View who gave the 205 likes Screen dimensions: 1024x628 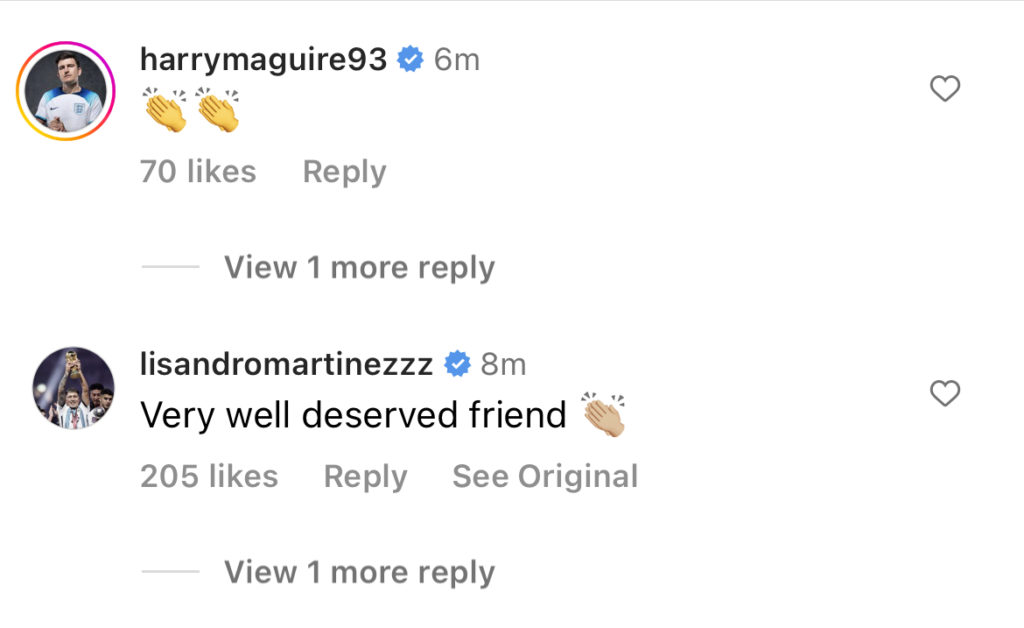209,477
